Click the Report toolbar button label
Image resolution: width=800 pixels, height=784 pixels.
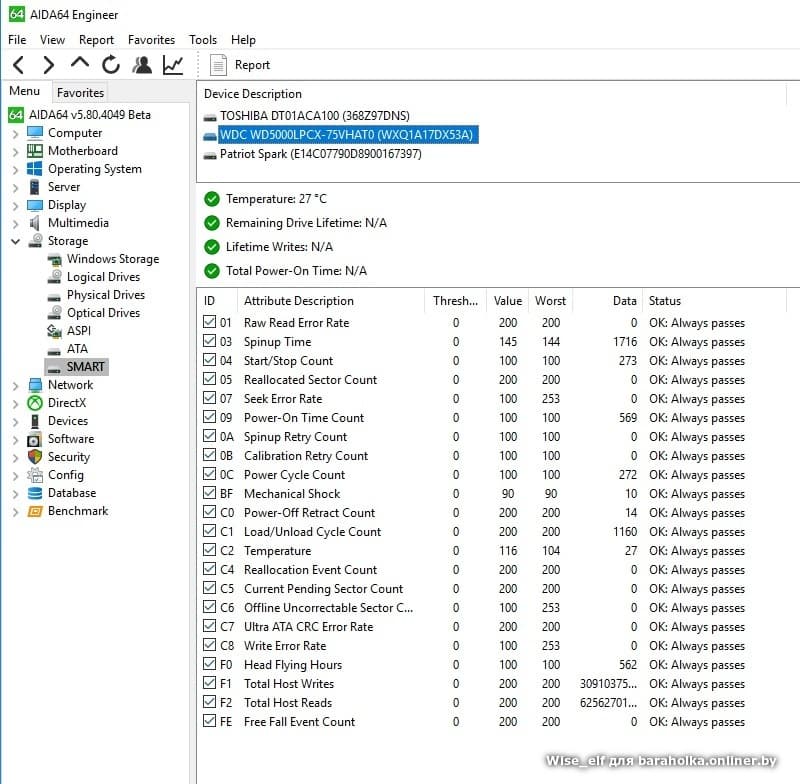coord(252,65)
